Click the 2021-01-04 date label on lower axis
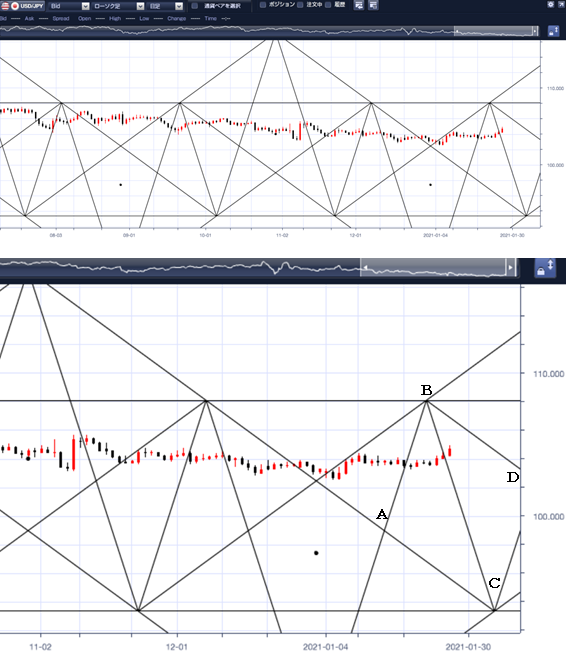Viewport: 566px width, 656px height. [325, 647]
